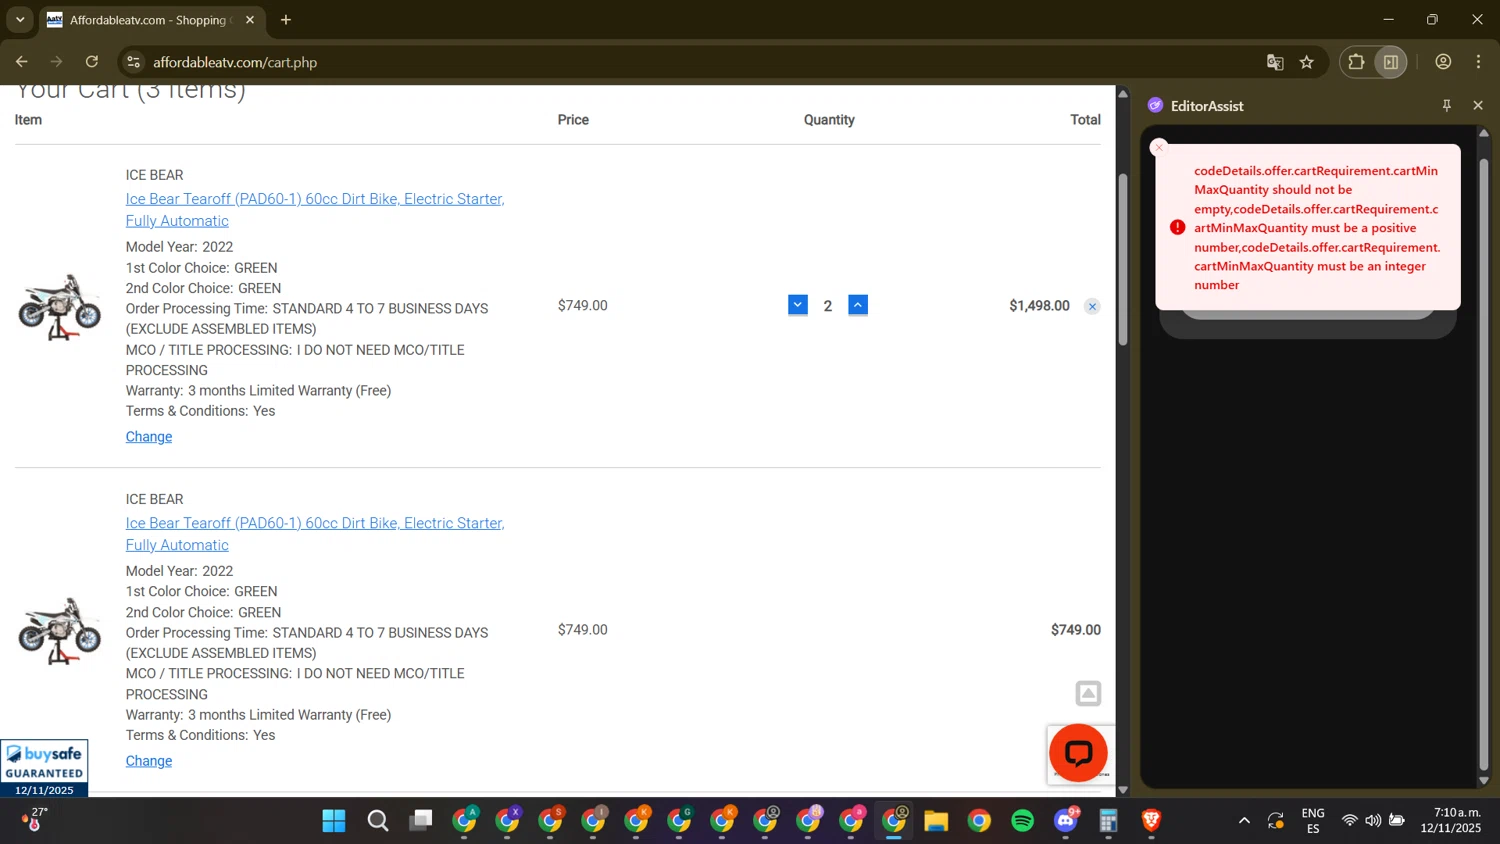Click the Quantity column header
This screenshot has width=1500, height=844.
point(829,120)
